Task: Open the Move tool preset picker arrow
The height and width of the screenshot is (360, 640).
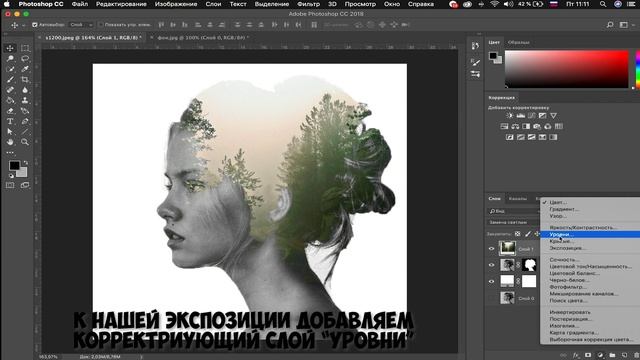Action: 23,25
